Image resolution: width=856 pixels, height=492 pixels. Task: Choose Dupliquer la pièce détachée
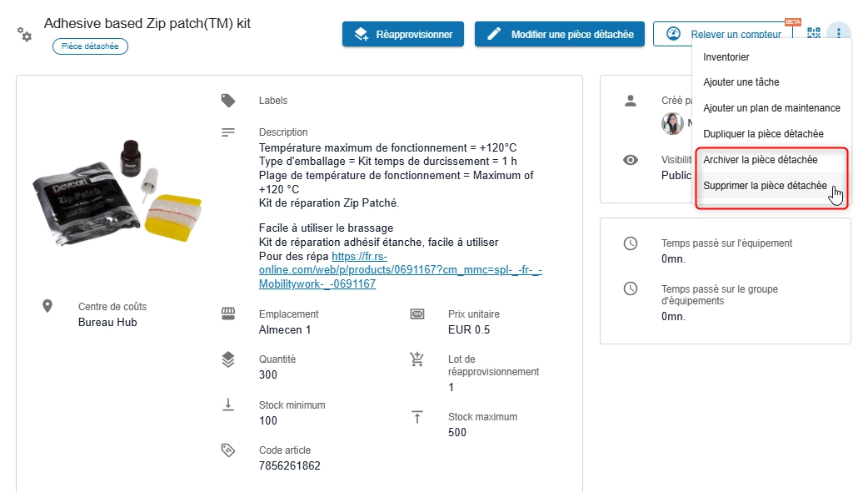click(763, 133)
